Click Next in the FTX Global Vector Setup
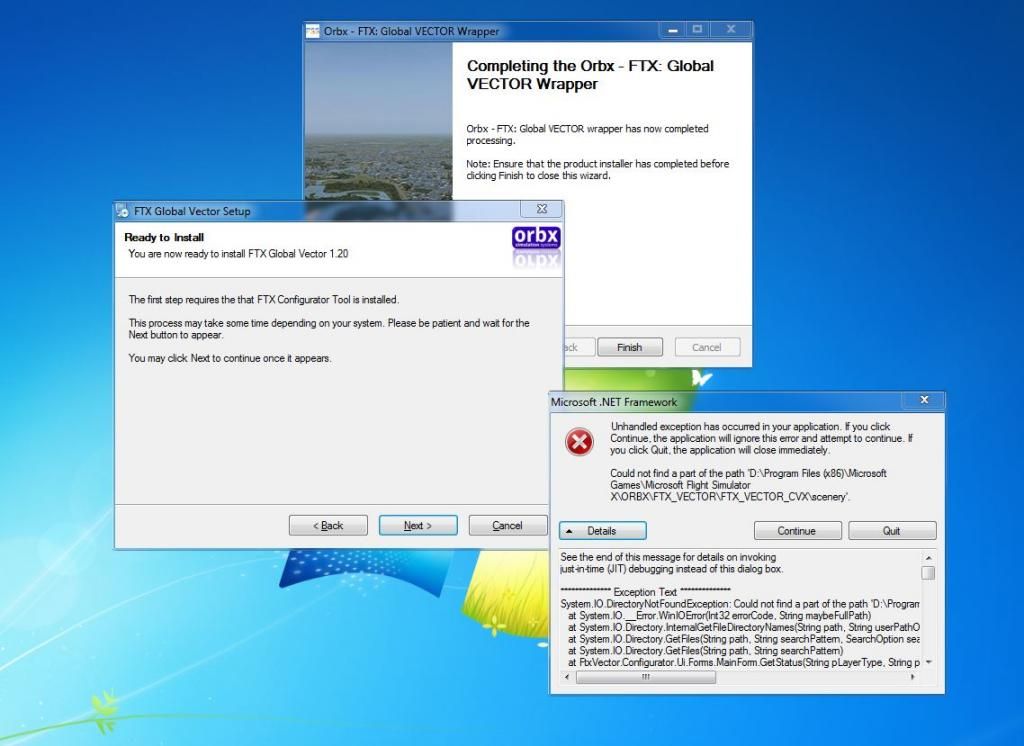Screen dimensions: 1024x746 pos(418,524)
